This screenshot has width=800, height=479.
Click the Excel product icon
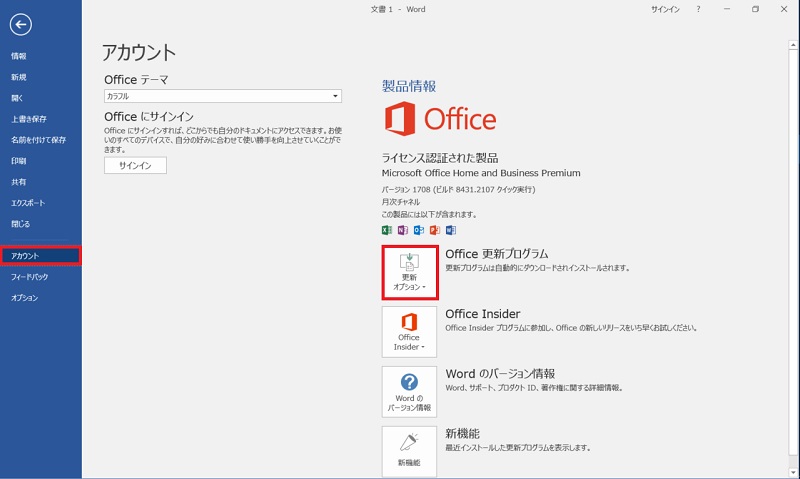tap(387, 230)
